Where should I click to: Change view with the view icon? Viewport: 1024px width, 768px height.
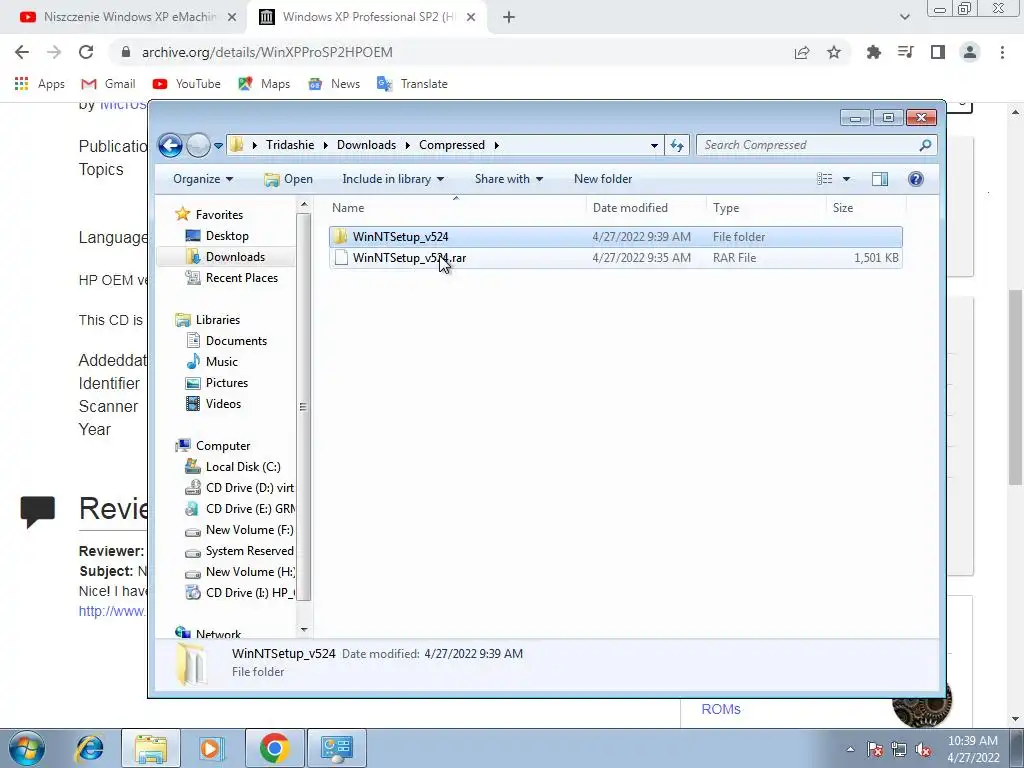click(x=825, y=179)
